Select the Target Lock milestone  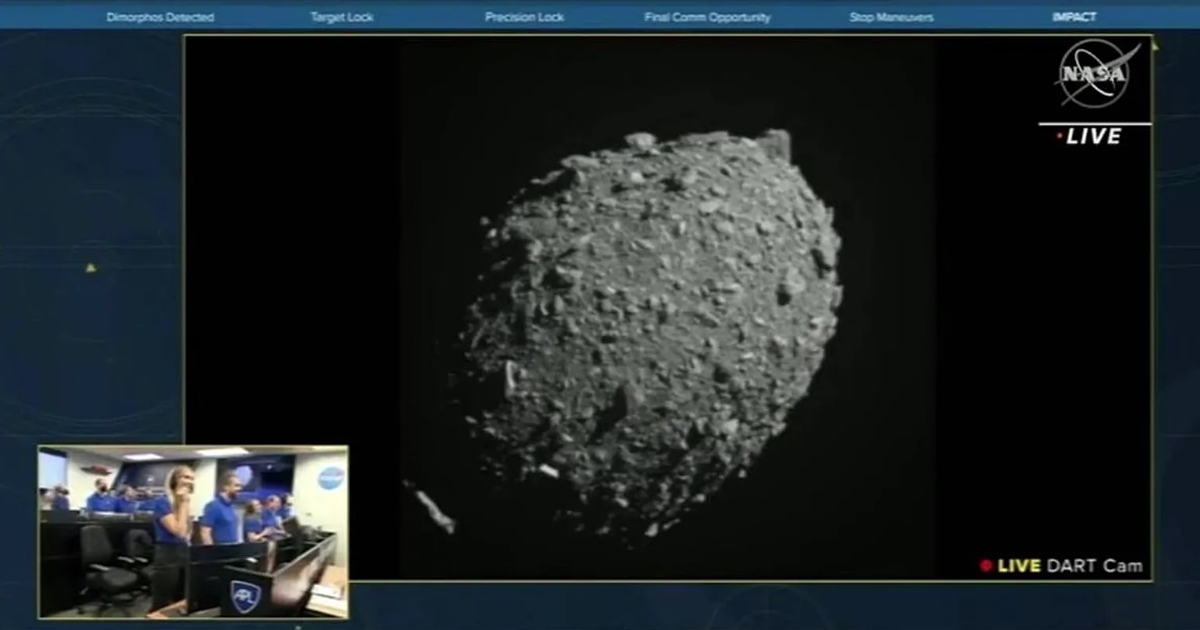pyautogui.click(x=341, y=17)
